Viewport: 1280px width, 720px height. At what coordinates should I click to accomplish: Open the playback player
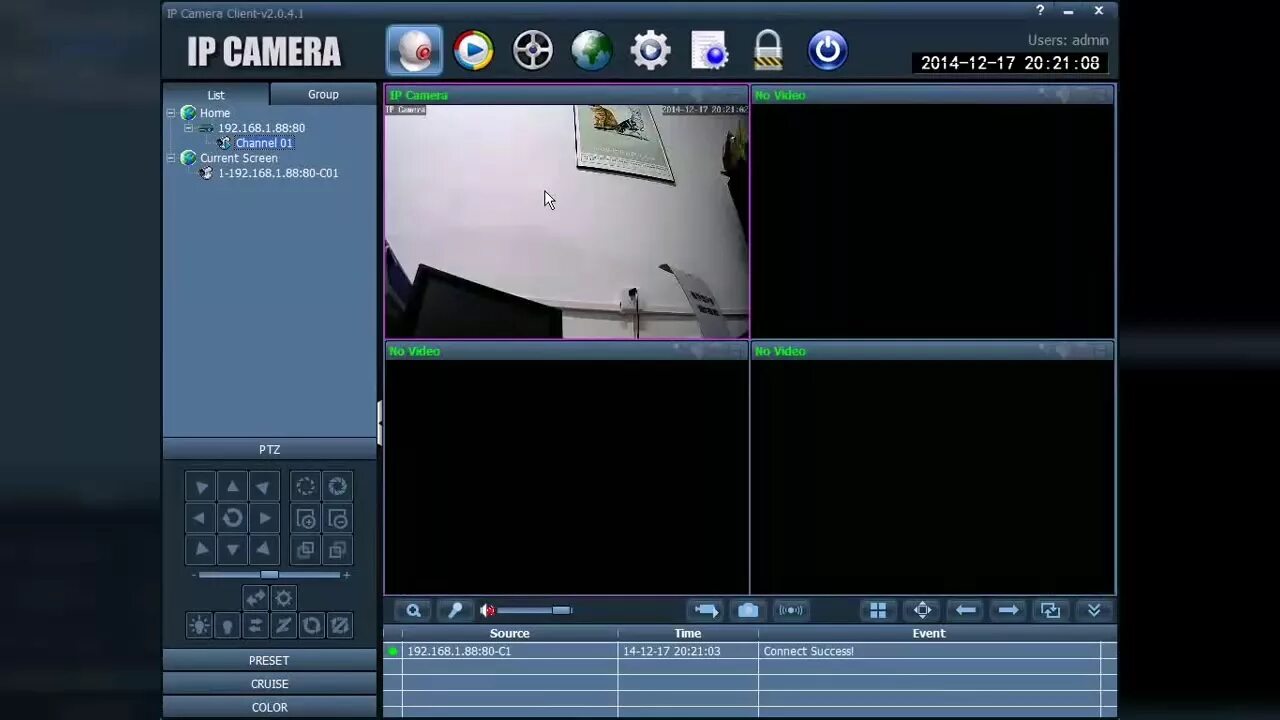tap(473, 50)
